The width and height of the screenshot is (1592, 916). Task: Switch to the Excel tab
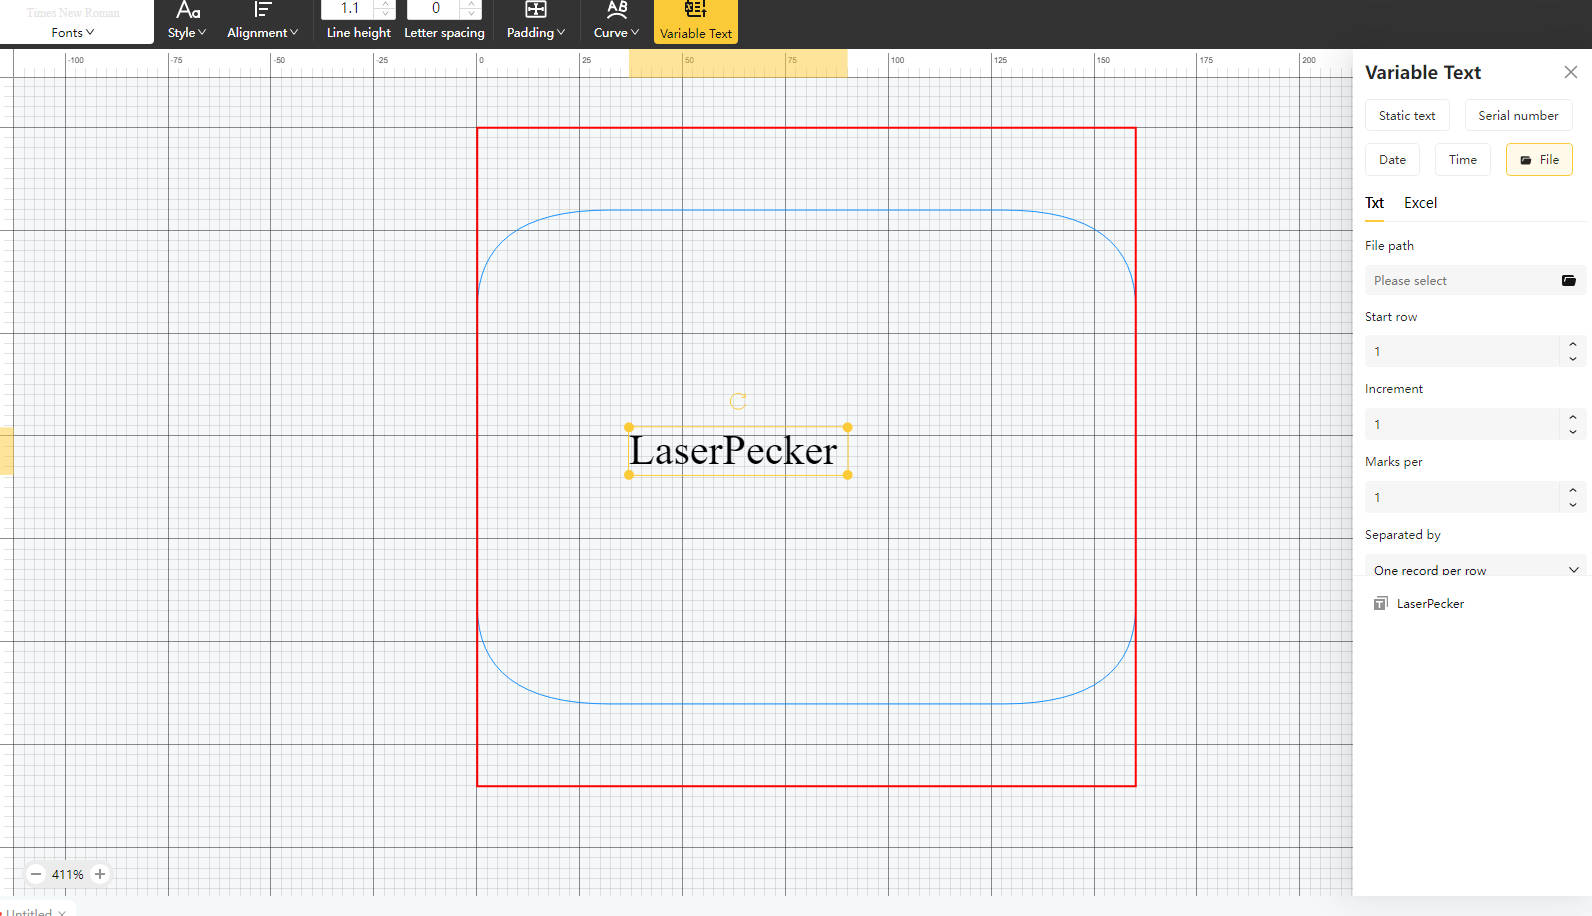coord(1420,203)
